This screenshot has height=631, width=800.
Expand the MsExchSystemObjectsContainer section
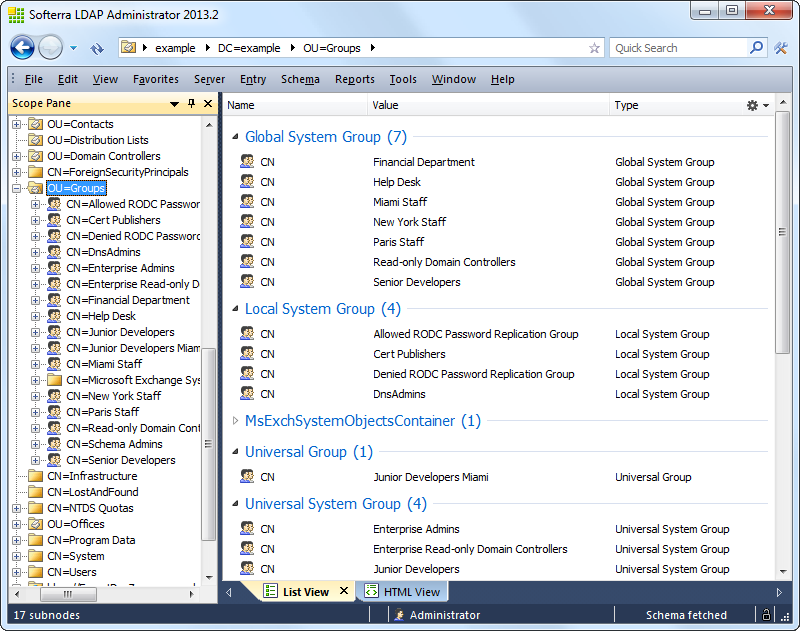tap(235, 421)
